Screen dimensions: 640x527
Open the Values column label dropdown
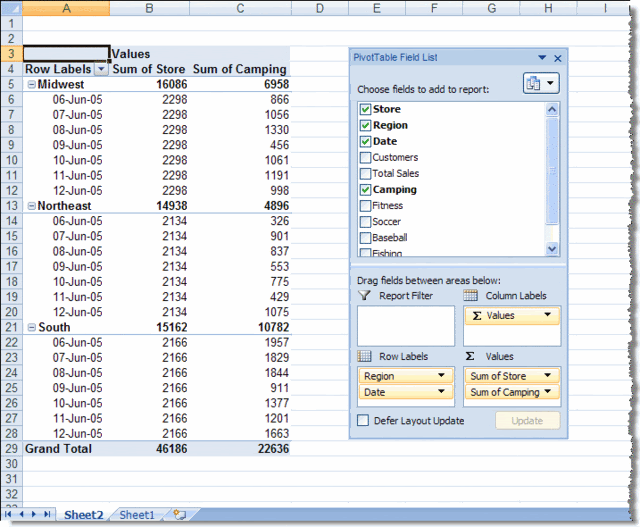click(548, 315)
